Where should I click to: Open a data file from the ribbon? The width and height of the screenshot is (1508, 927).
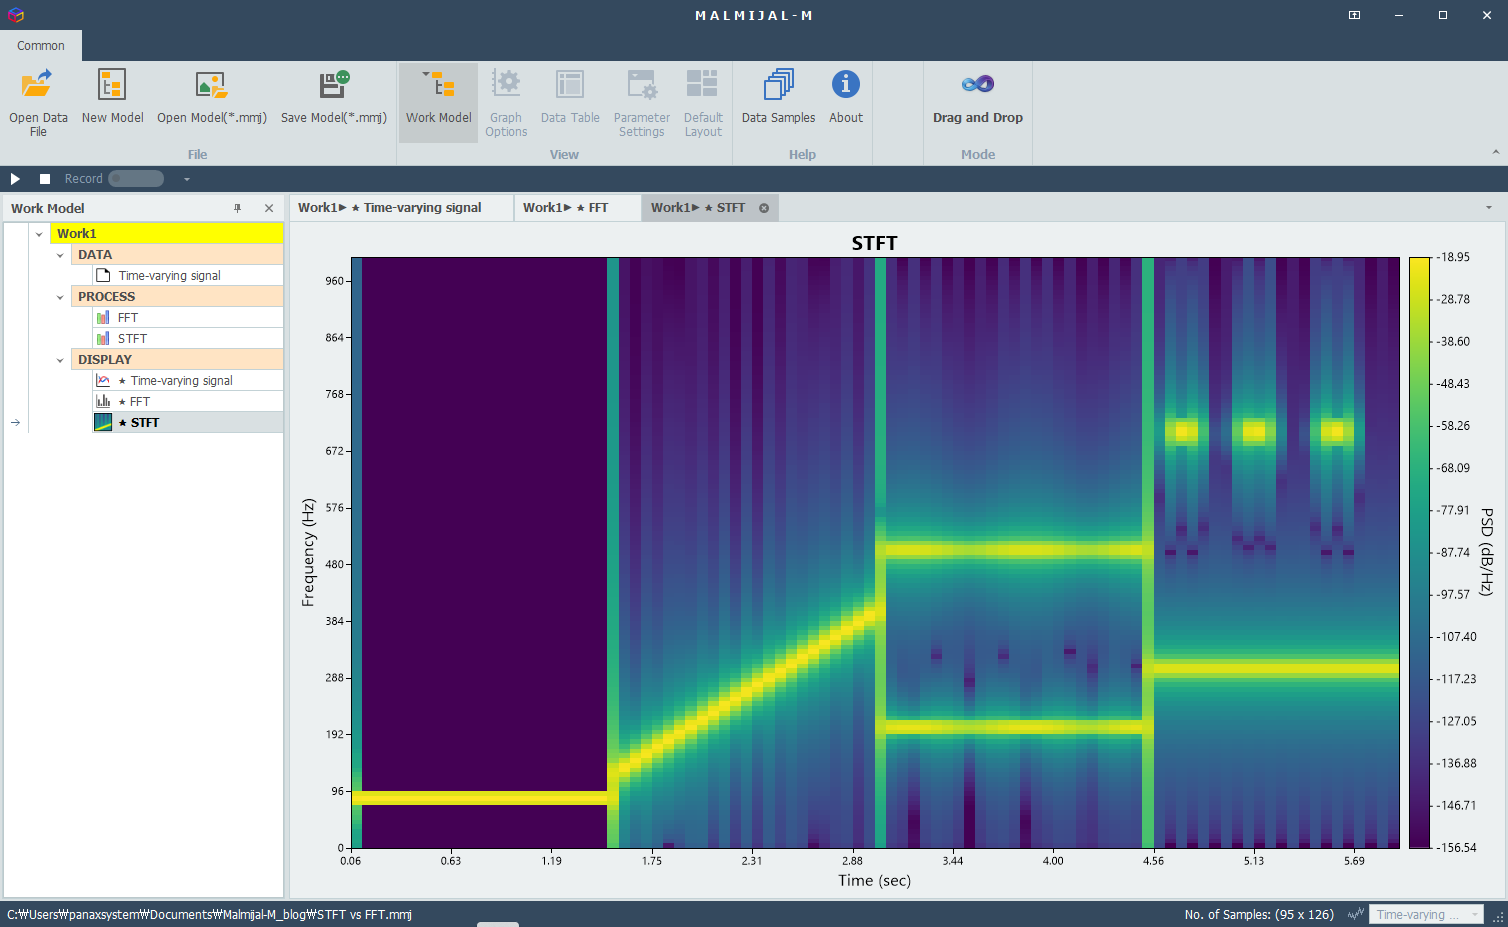(38, 102)
